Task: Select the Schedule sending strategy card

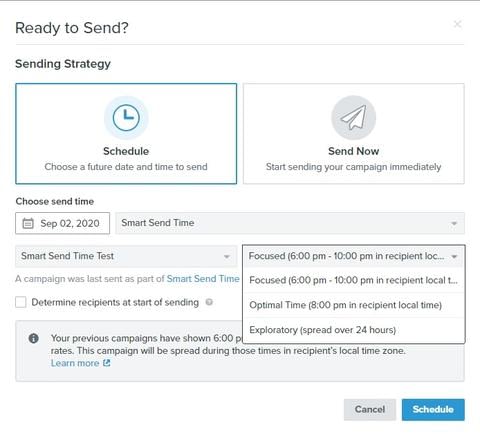Action: tap(126, 133)
